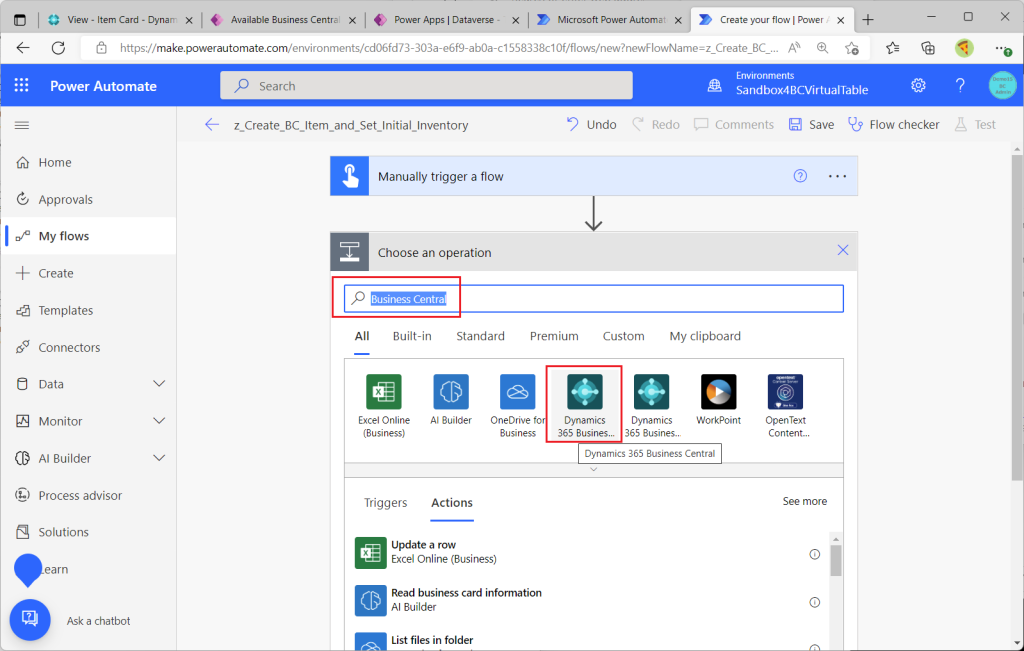Choose the Dynamics 365 connector beside WorkPoint
Image resolution: width=1024 pixels, height=651 pixels.
[652, 405]
